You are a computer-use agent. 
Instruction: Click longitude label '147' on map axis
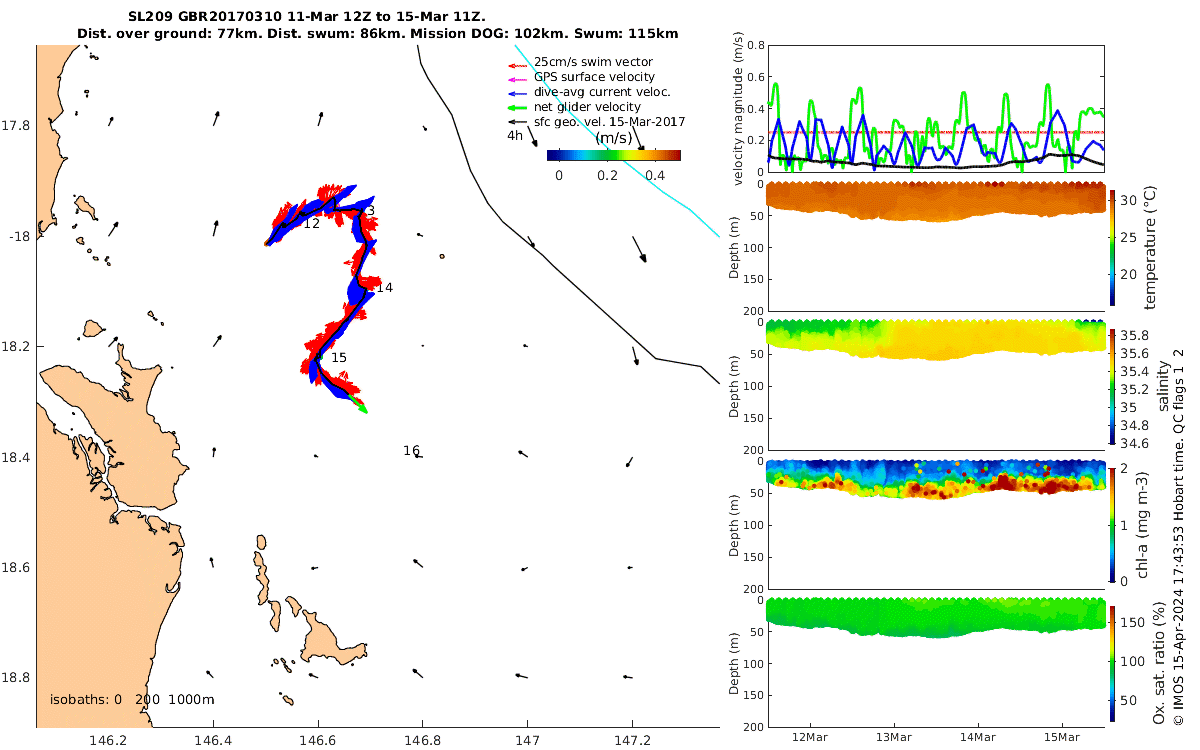click(527, 741)
